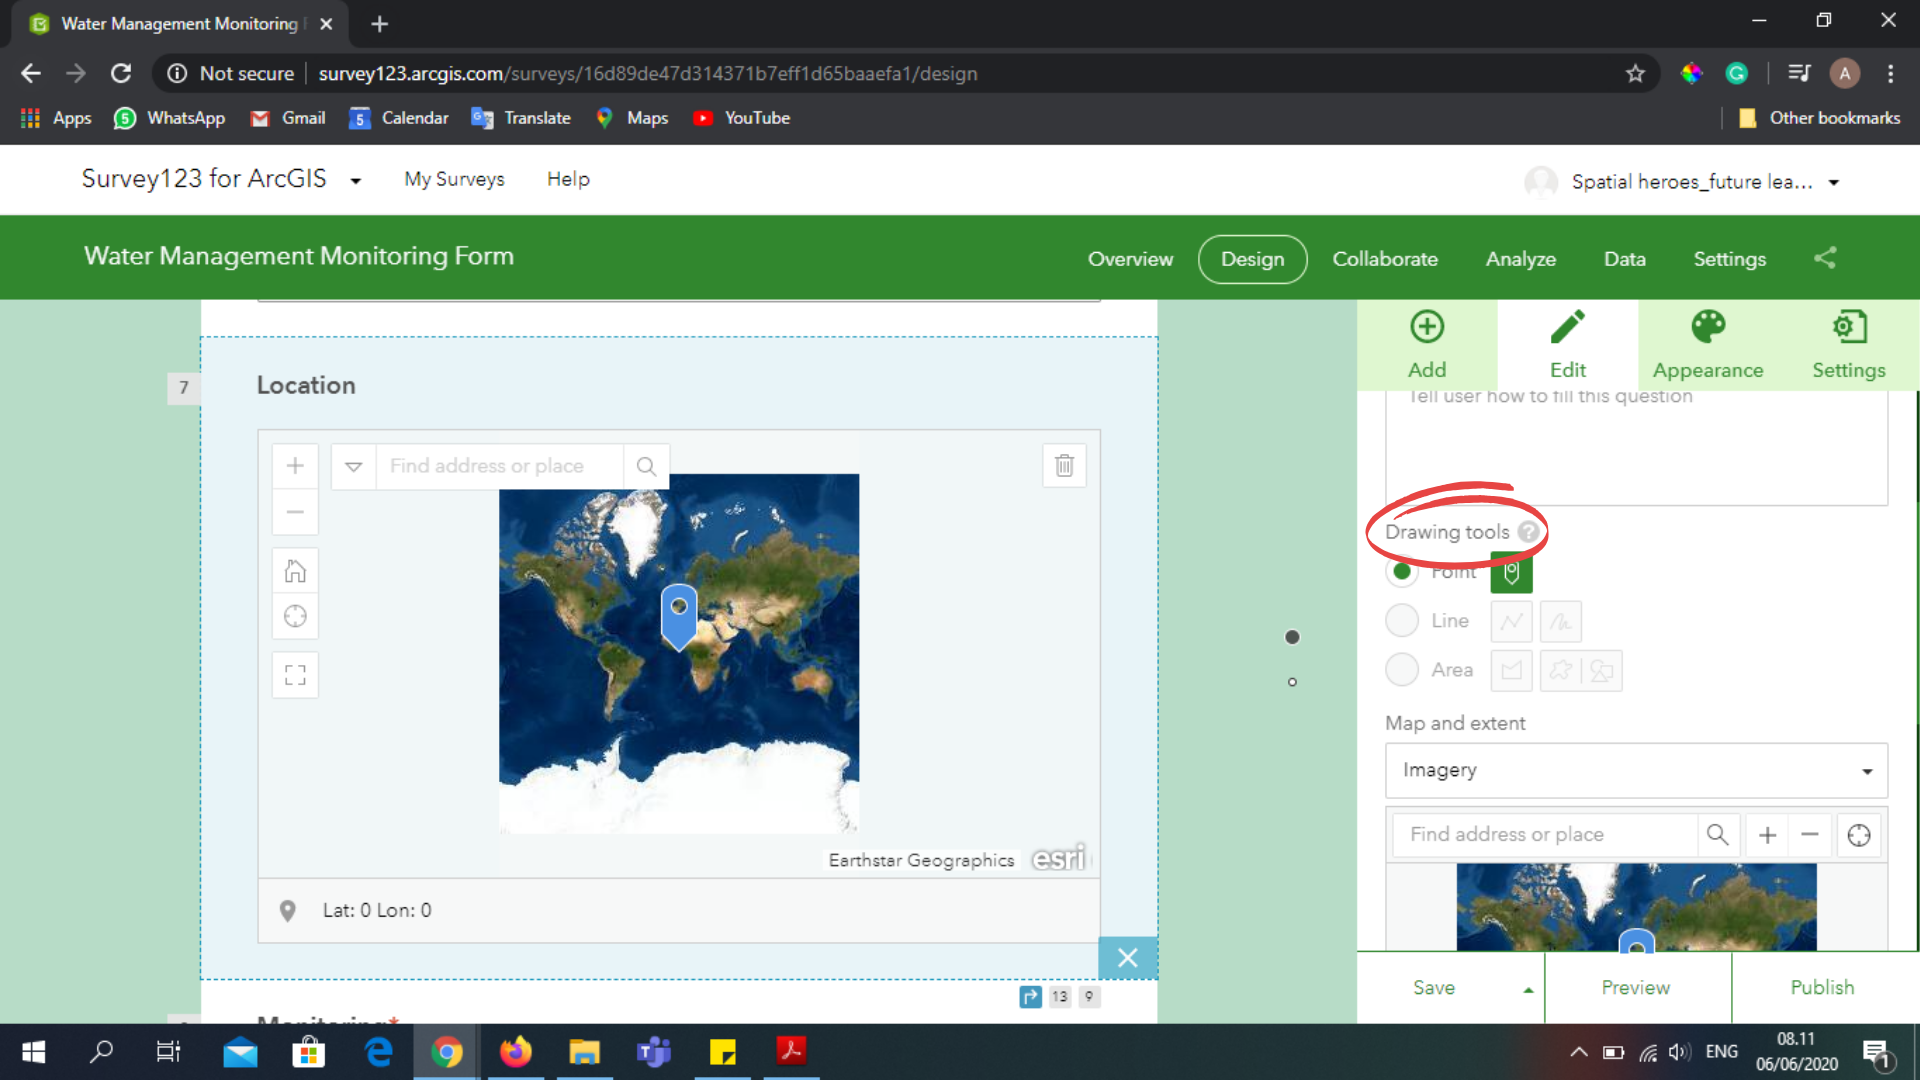This screenshot has width=1920, height=1080.
Task: Zoom out on the Location question map
Action: [x=295, y=512]
